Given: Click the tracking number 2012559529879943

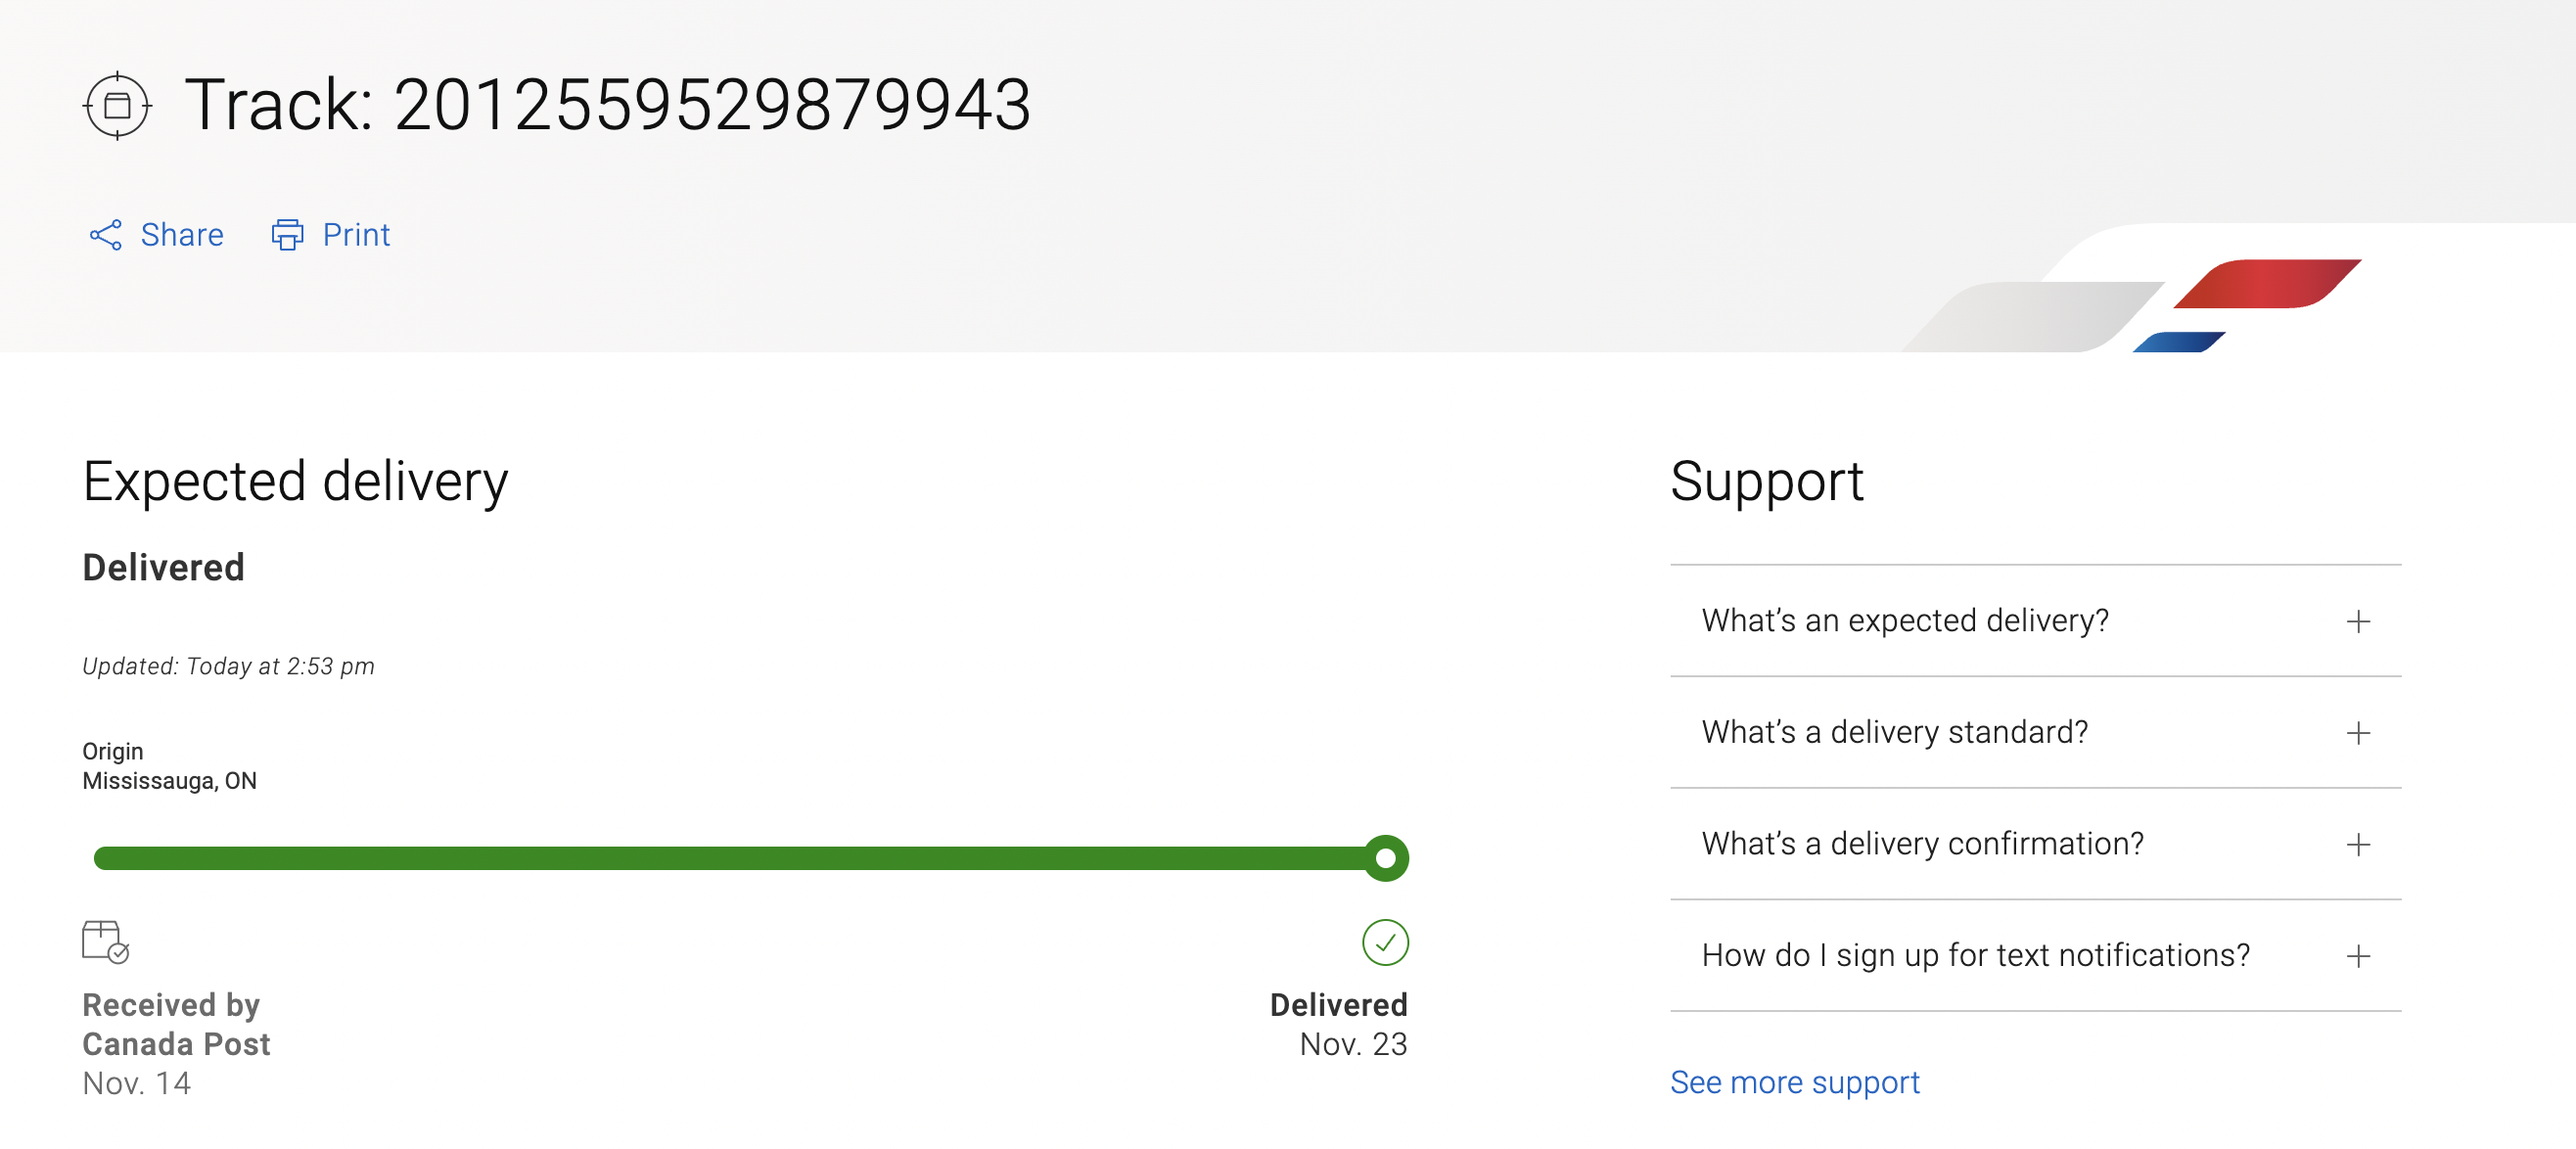Looking at the screenshot, I should [x=712, y=105].
